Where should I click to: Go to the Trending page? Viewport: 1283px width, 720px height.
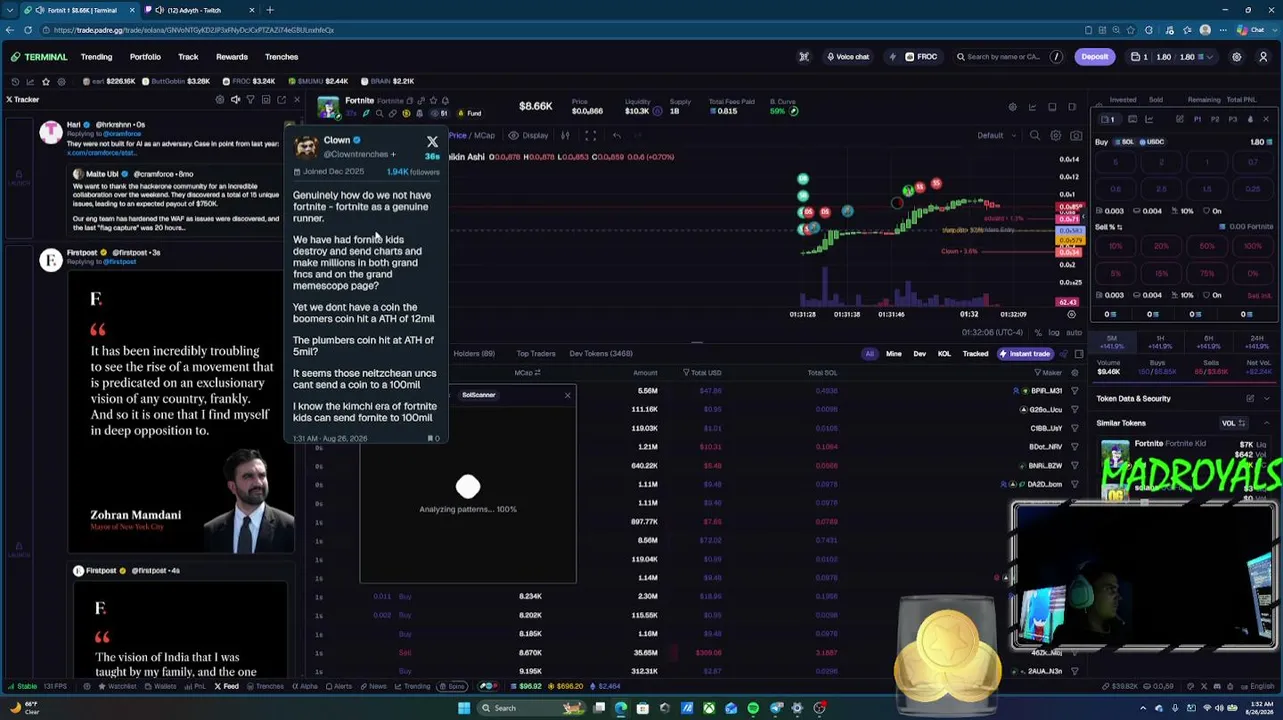pyautogui.click(x=96, y=57)
